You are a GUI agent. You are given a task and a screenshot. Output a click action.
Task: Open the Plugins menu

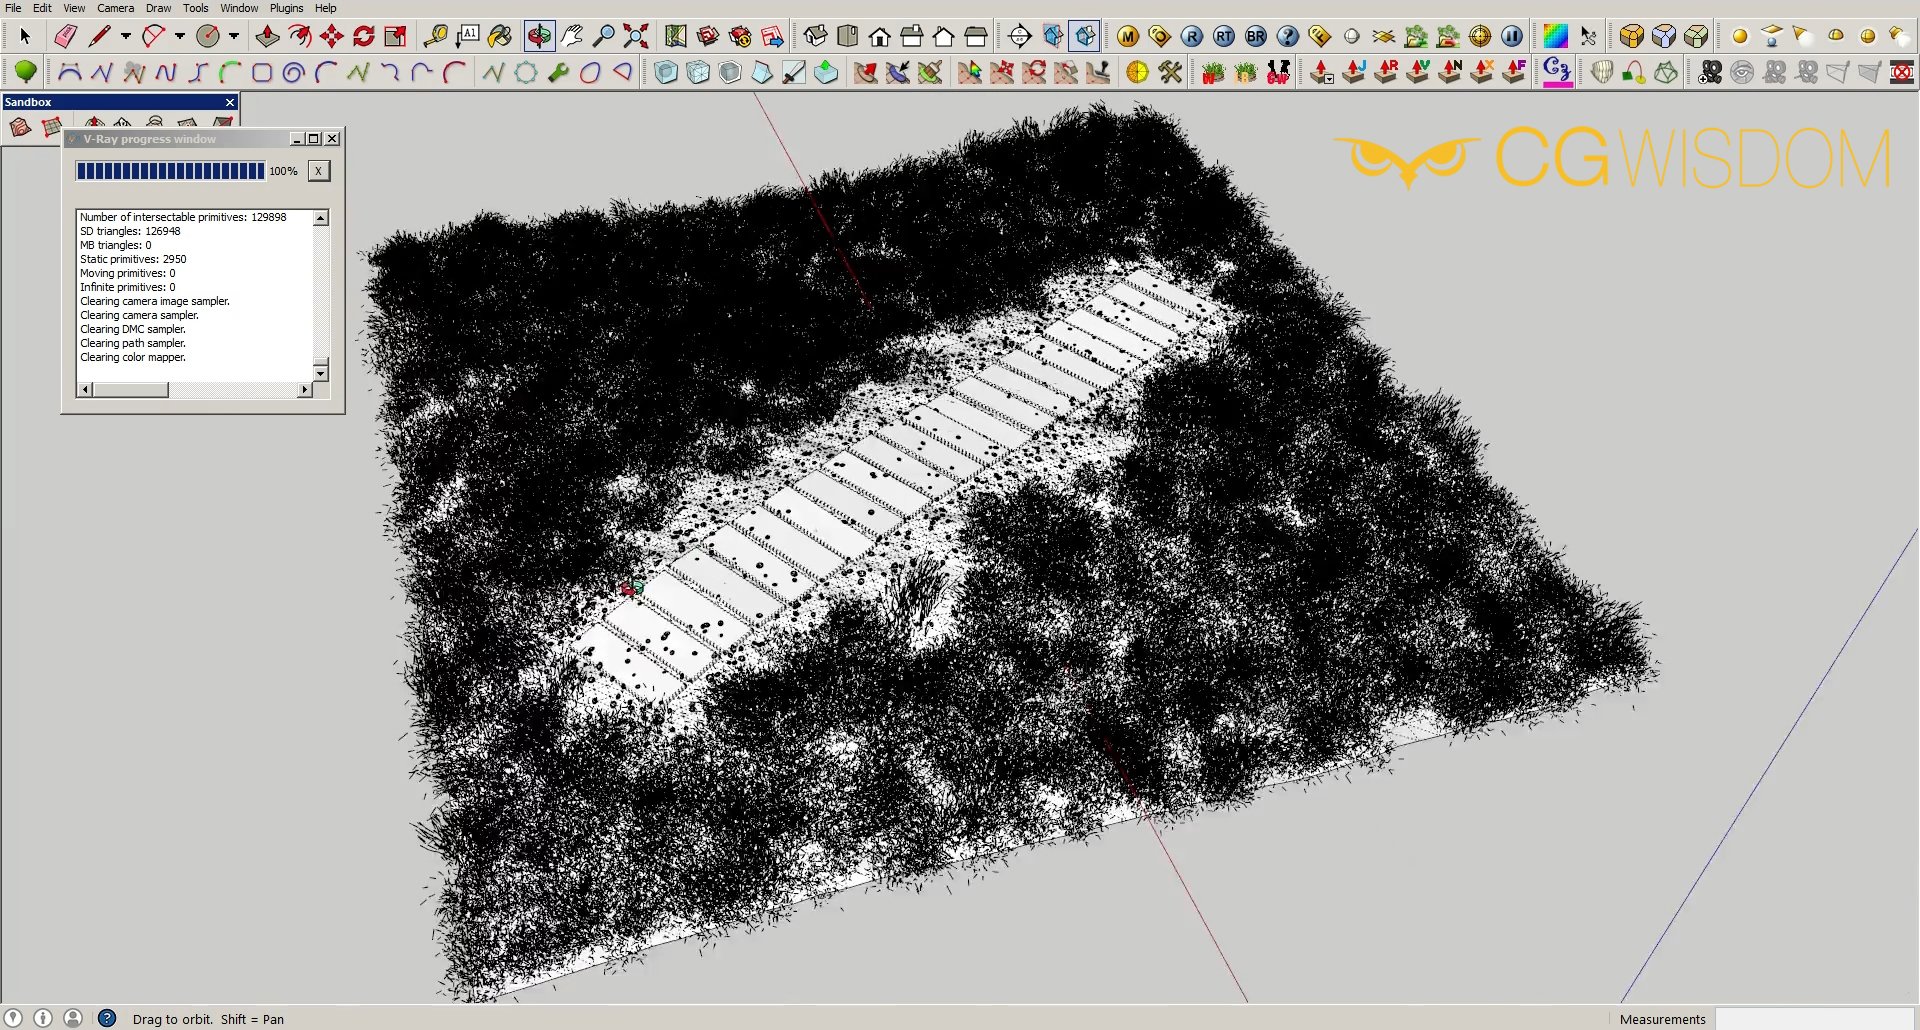pyautogui.click(x=286, y=8)
